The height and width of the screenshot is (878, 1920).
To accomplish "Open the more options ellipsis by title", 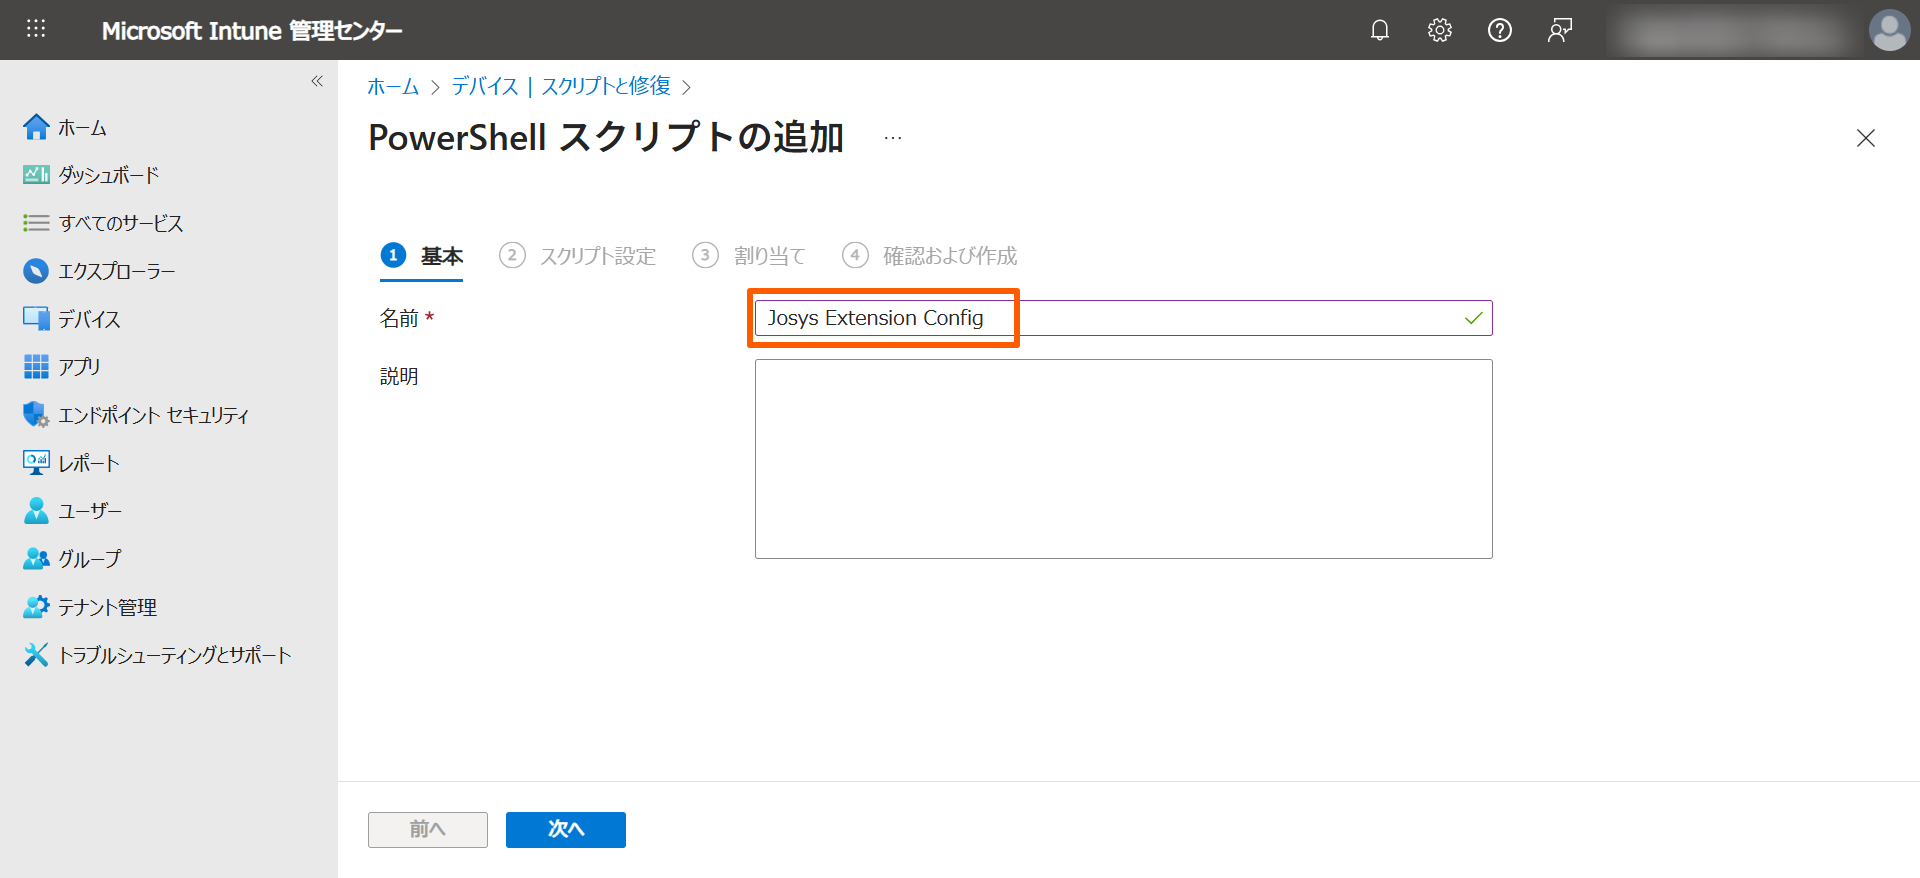I will (x=892, y=138).
